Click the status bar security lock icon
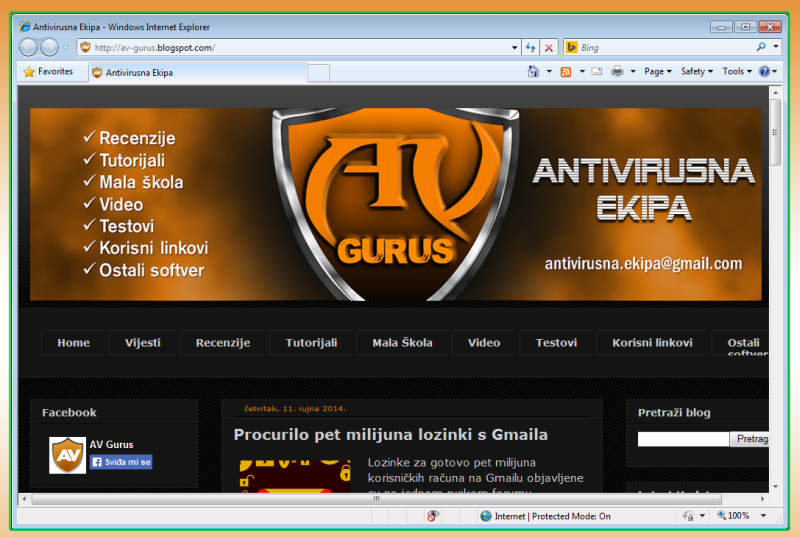The height and width of the screenshot is (537, 800). [688, 516]
